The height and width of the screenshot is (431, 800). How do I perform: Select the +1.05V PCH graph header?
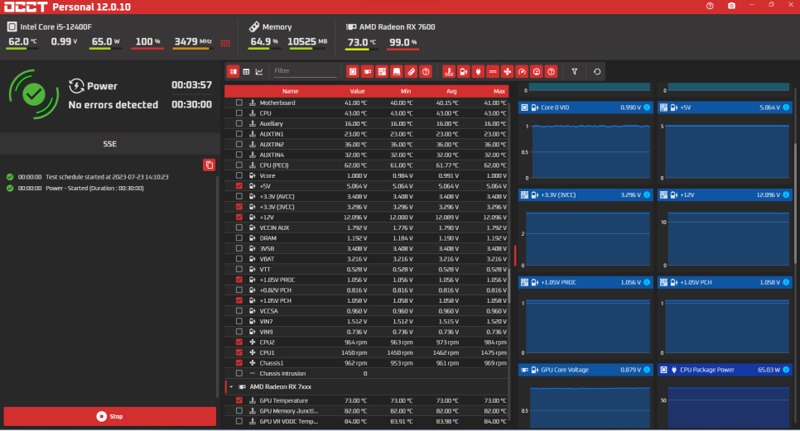[x=724, y=282]
